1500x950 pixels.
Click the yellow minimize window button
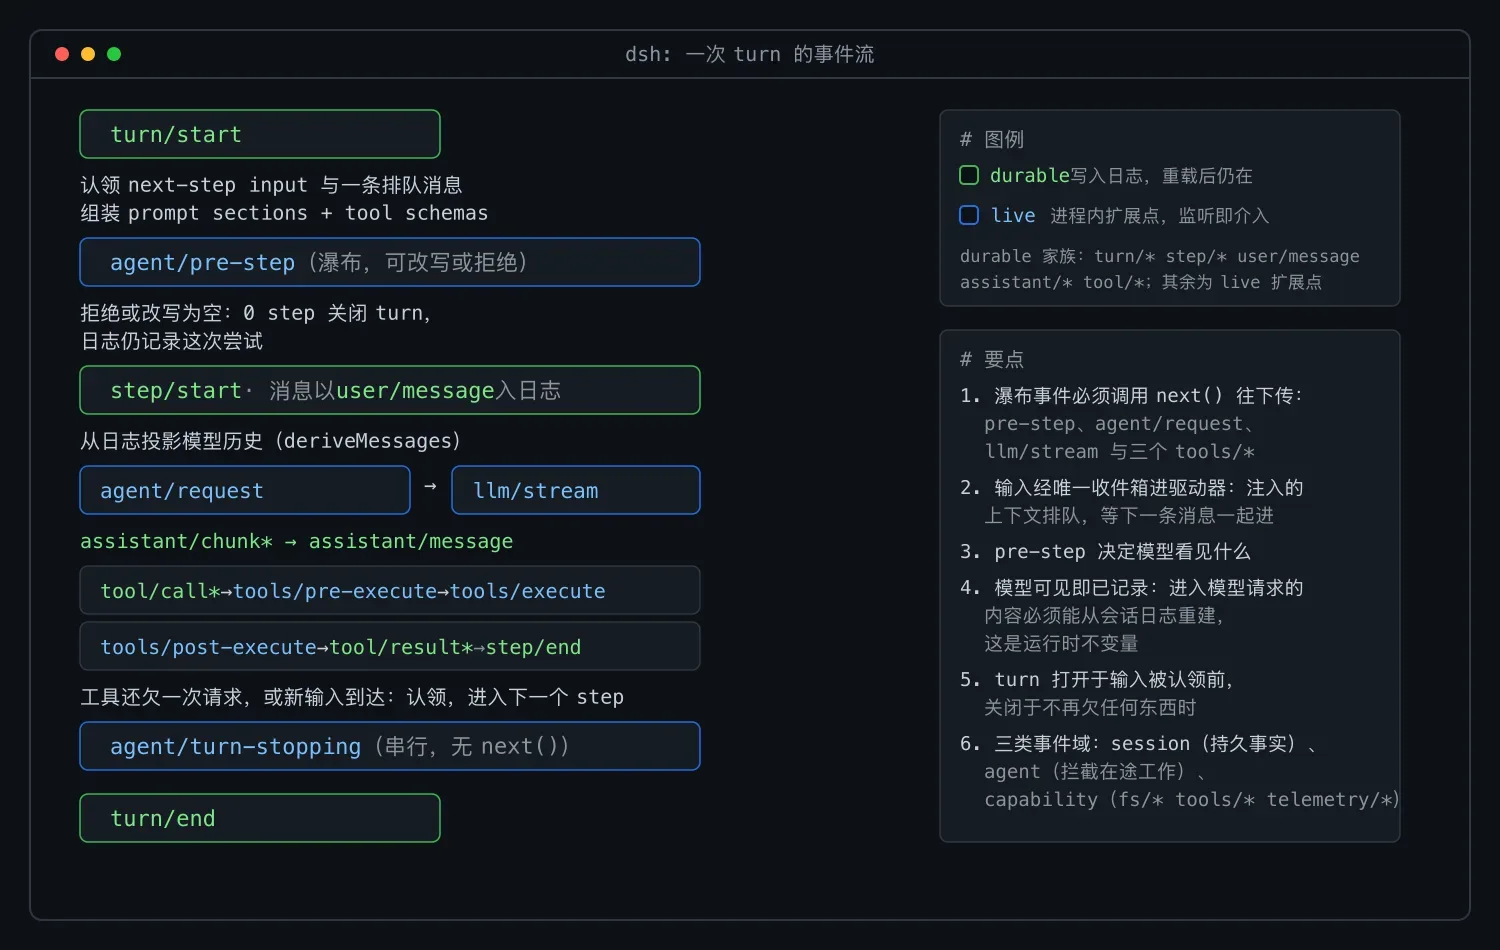88,54
